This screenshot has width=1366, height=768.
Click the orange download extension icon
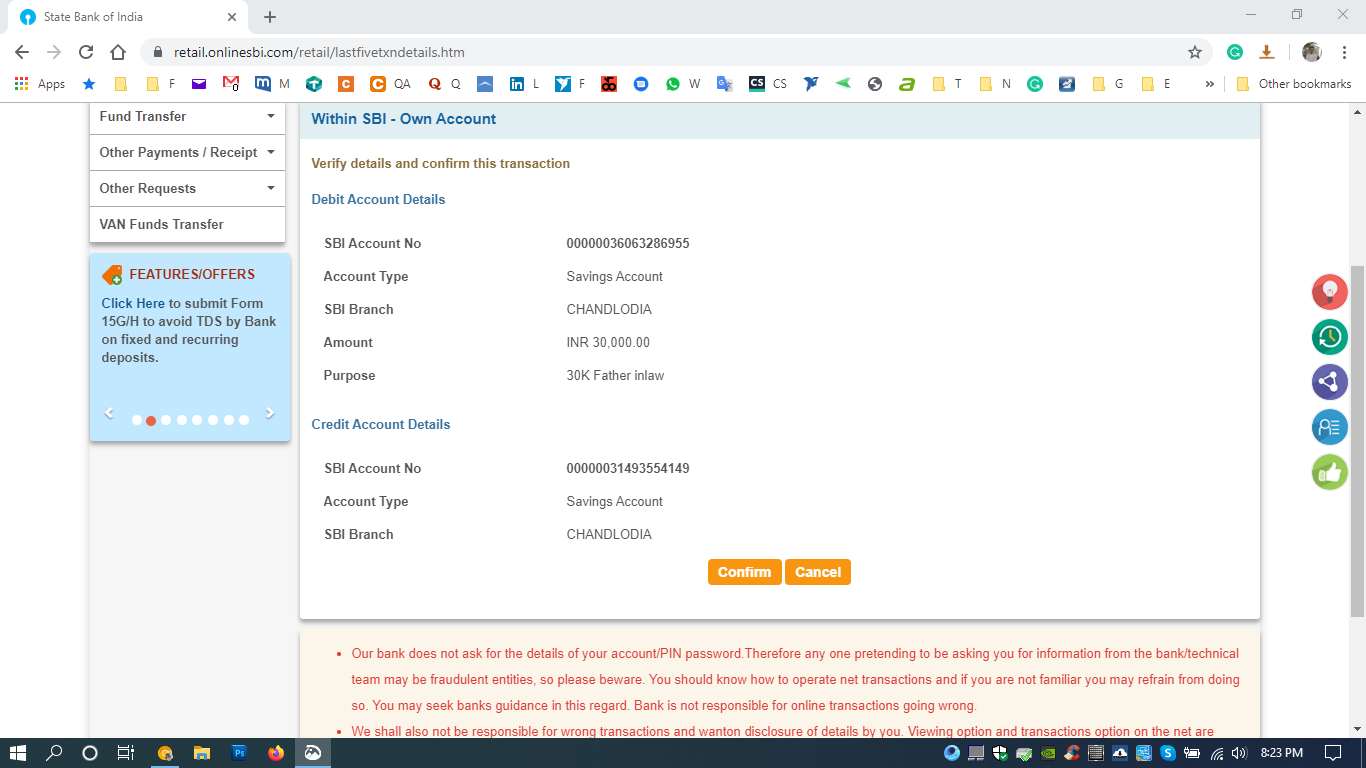click(1266, 52)
